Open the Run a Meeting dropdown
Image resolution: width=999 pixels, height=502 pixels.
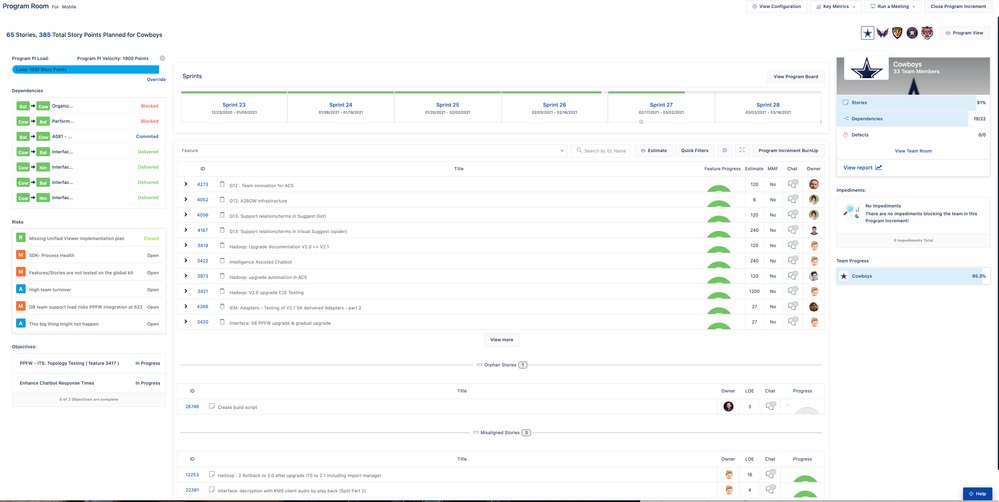coord(893,6)
